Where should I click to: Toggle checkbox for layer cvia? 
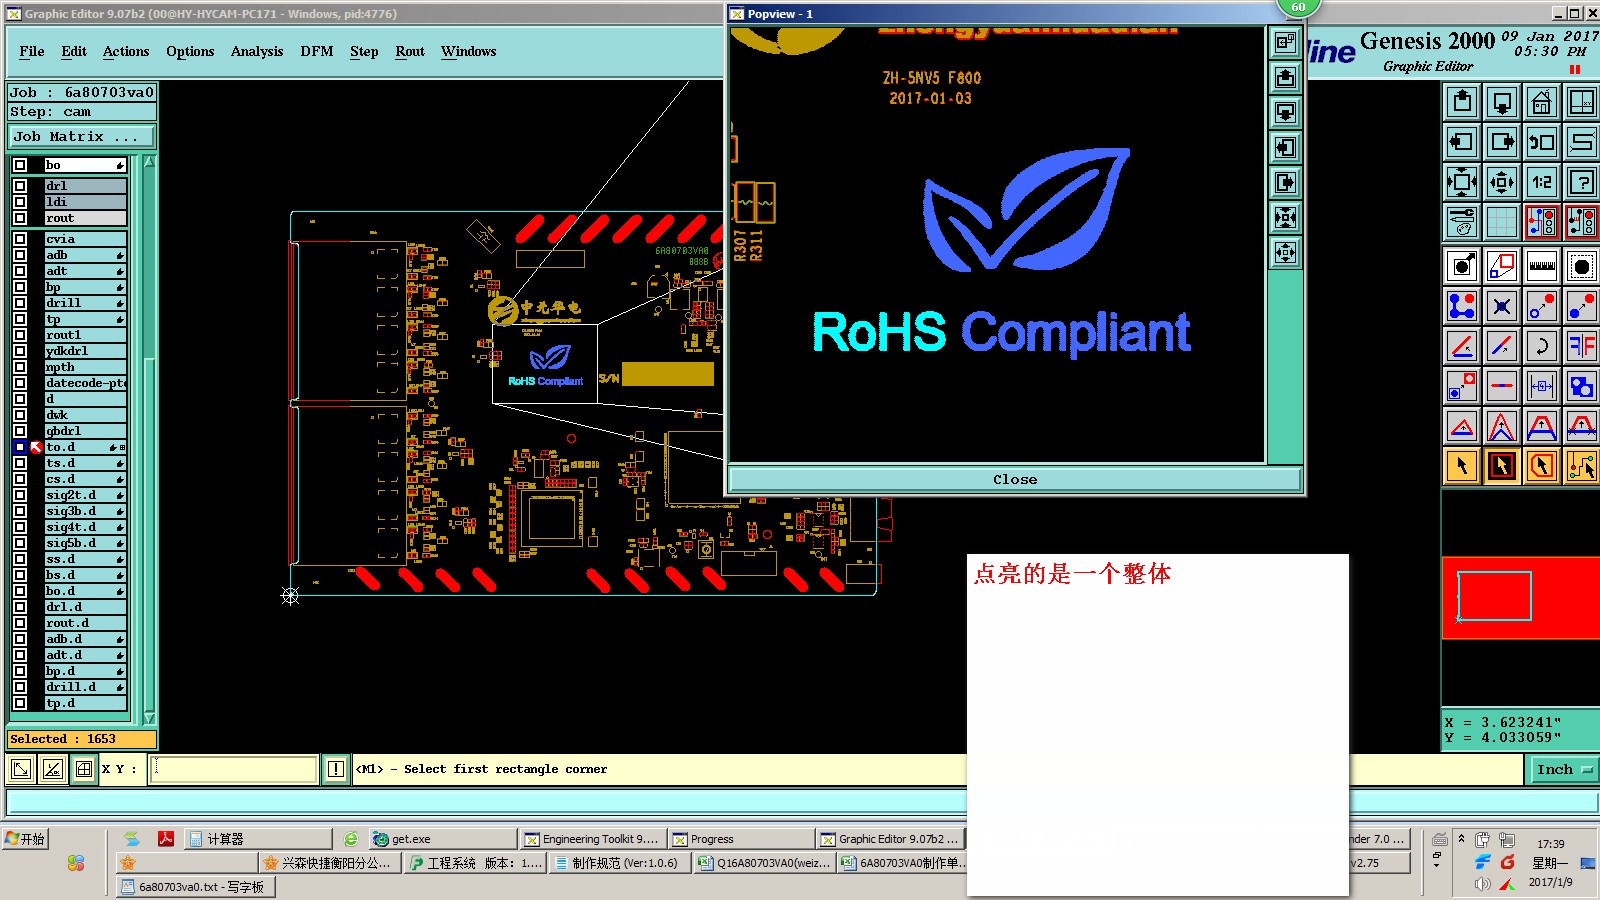tap(20, 239)
